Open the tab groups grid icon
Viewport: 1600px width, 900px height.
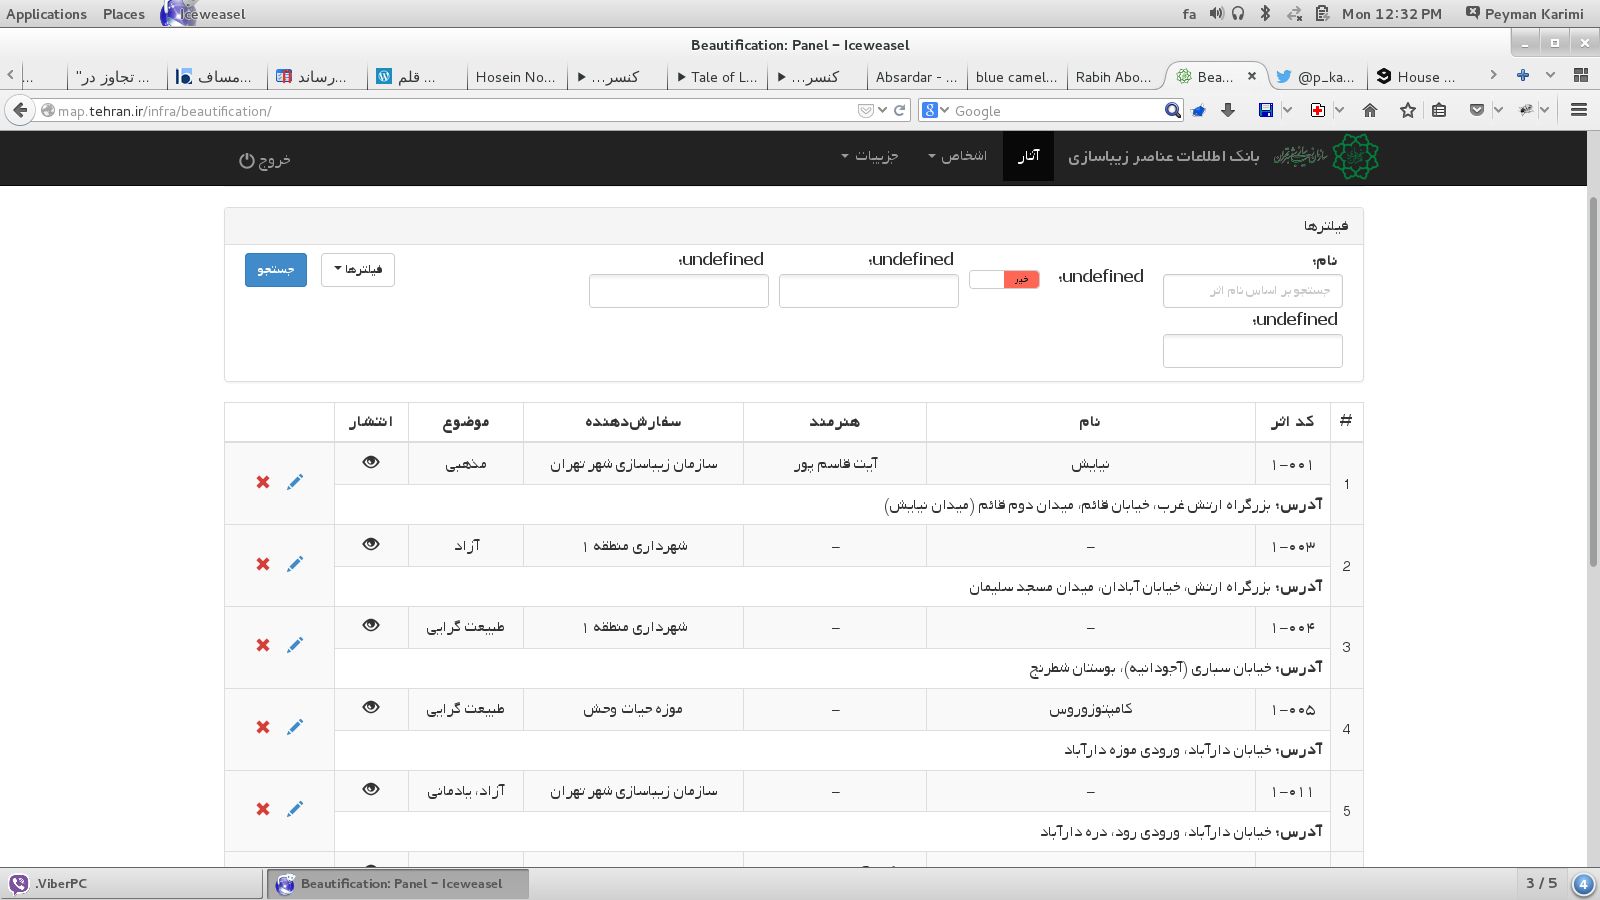click(x=1581, y=75)
